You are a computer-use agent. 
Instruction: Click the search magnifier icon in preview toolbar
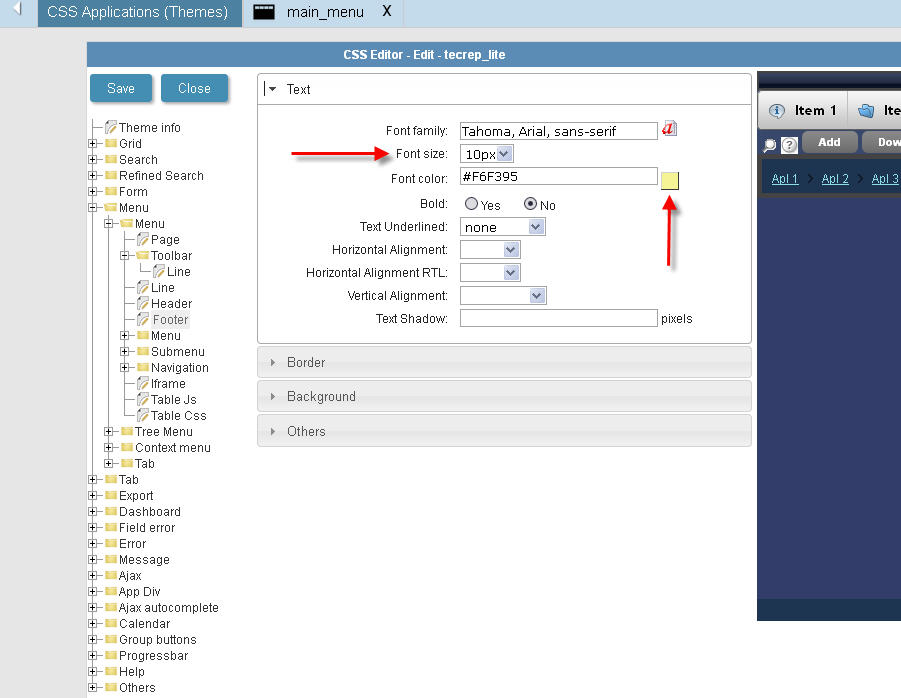point(769,145)
